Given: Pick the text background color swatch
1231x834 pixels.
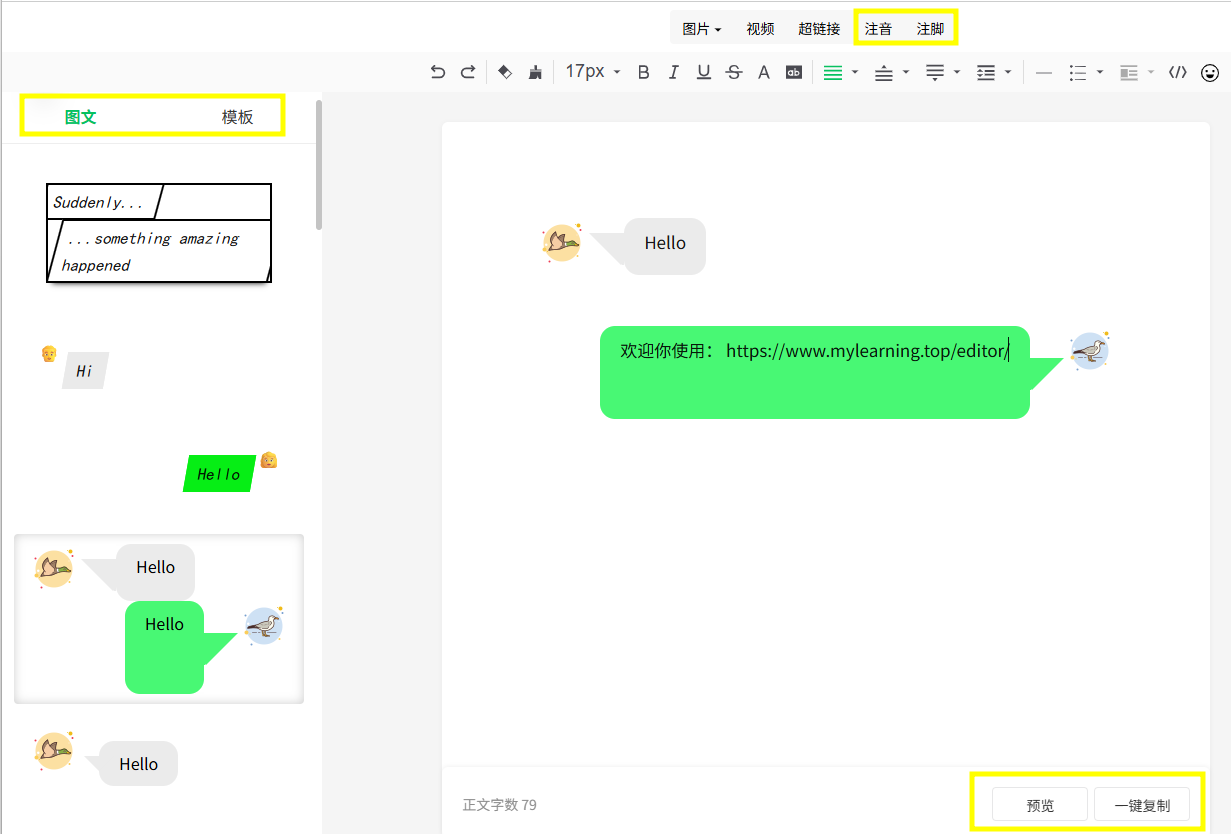Looking at the screenshot, I should tap(794, 72).
